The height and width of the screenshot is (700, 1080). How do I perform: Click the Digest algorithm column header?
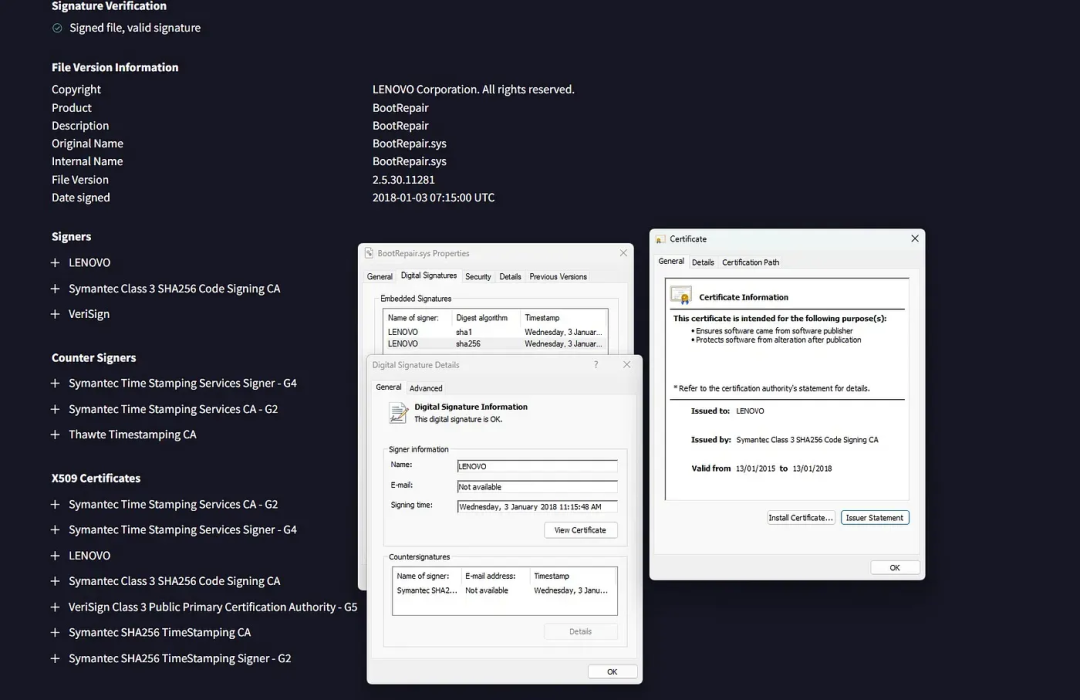click(x=481, y=318)
